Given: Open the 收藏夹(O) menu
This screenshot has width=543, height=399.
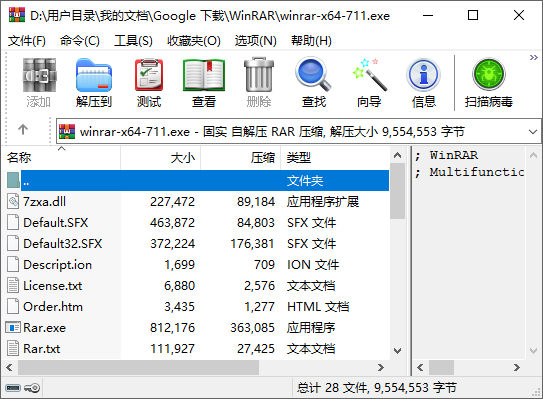Looking at the screenshot, I should pos(194,41).
